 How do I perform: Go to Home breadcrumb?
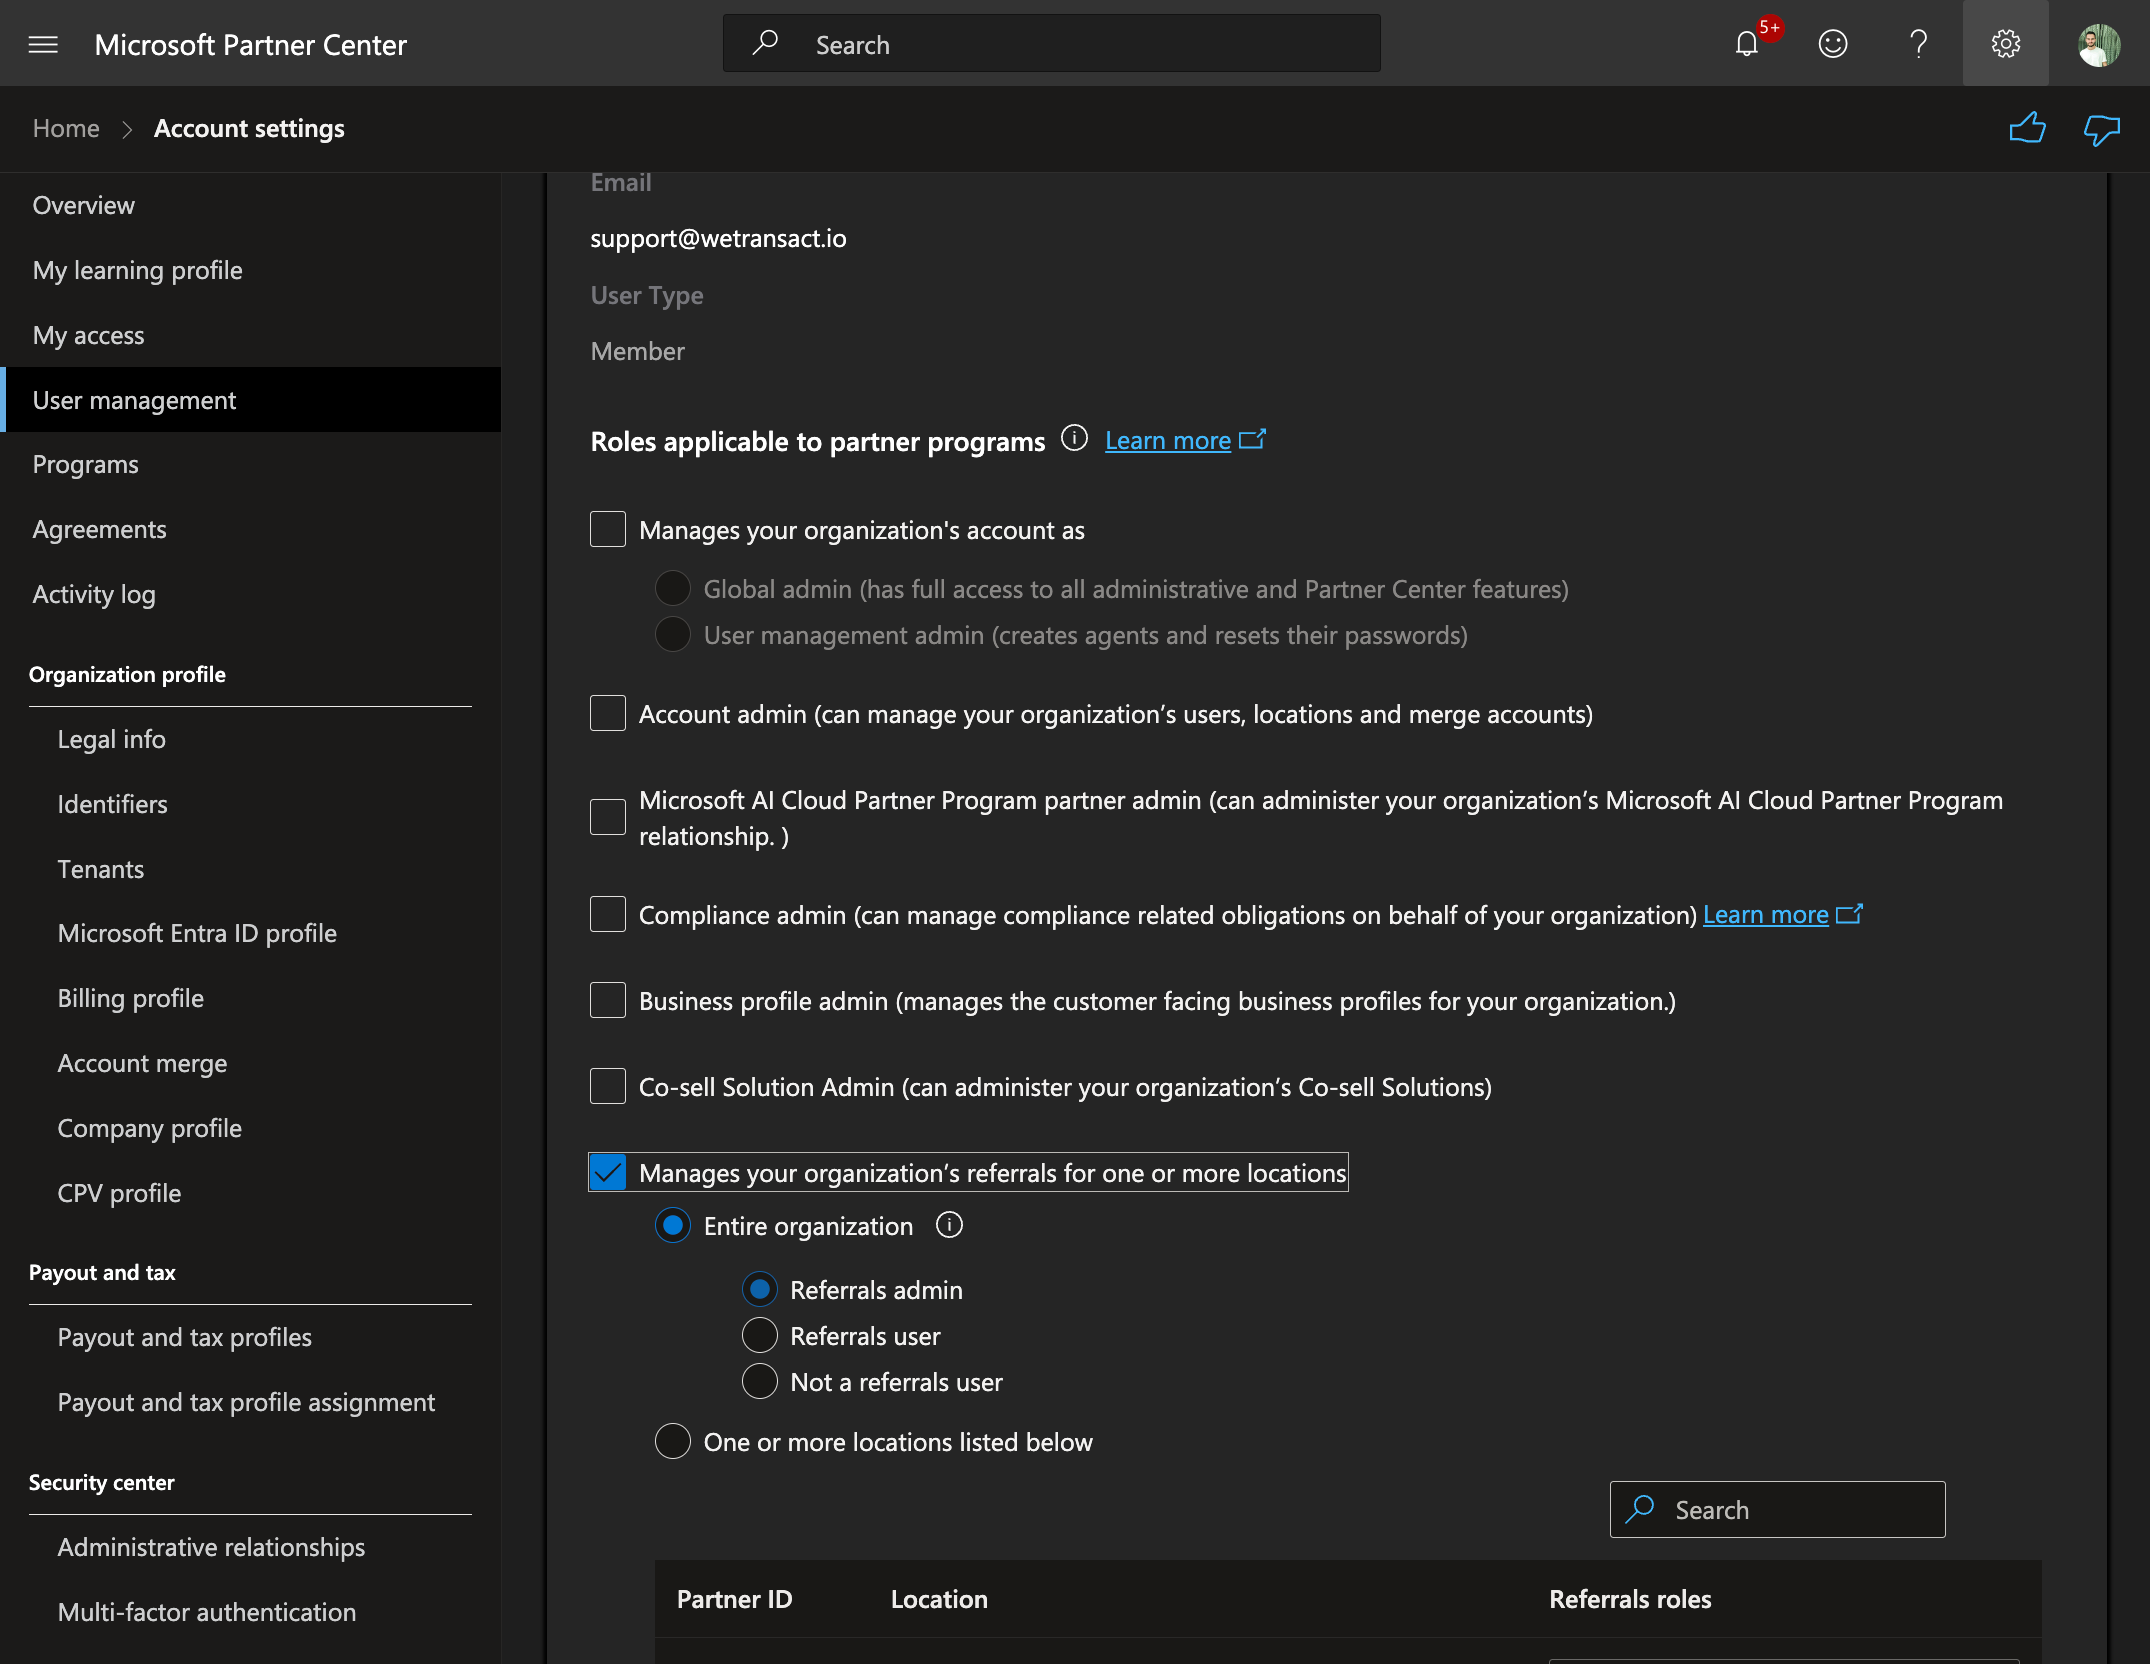tap(66, 128)
